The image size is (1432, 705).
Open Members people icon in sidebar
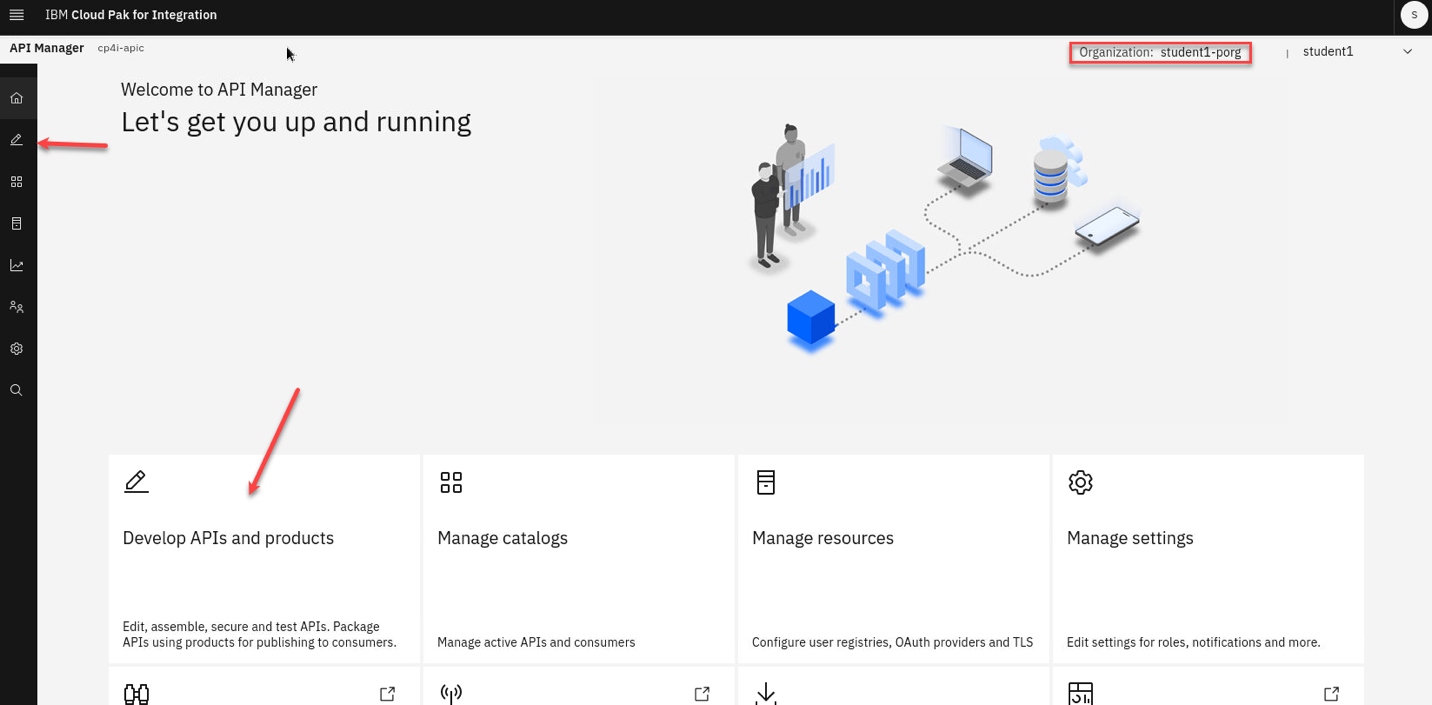click(16, 307)
